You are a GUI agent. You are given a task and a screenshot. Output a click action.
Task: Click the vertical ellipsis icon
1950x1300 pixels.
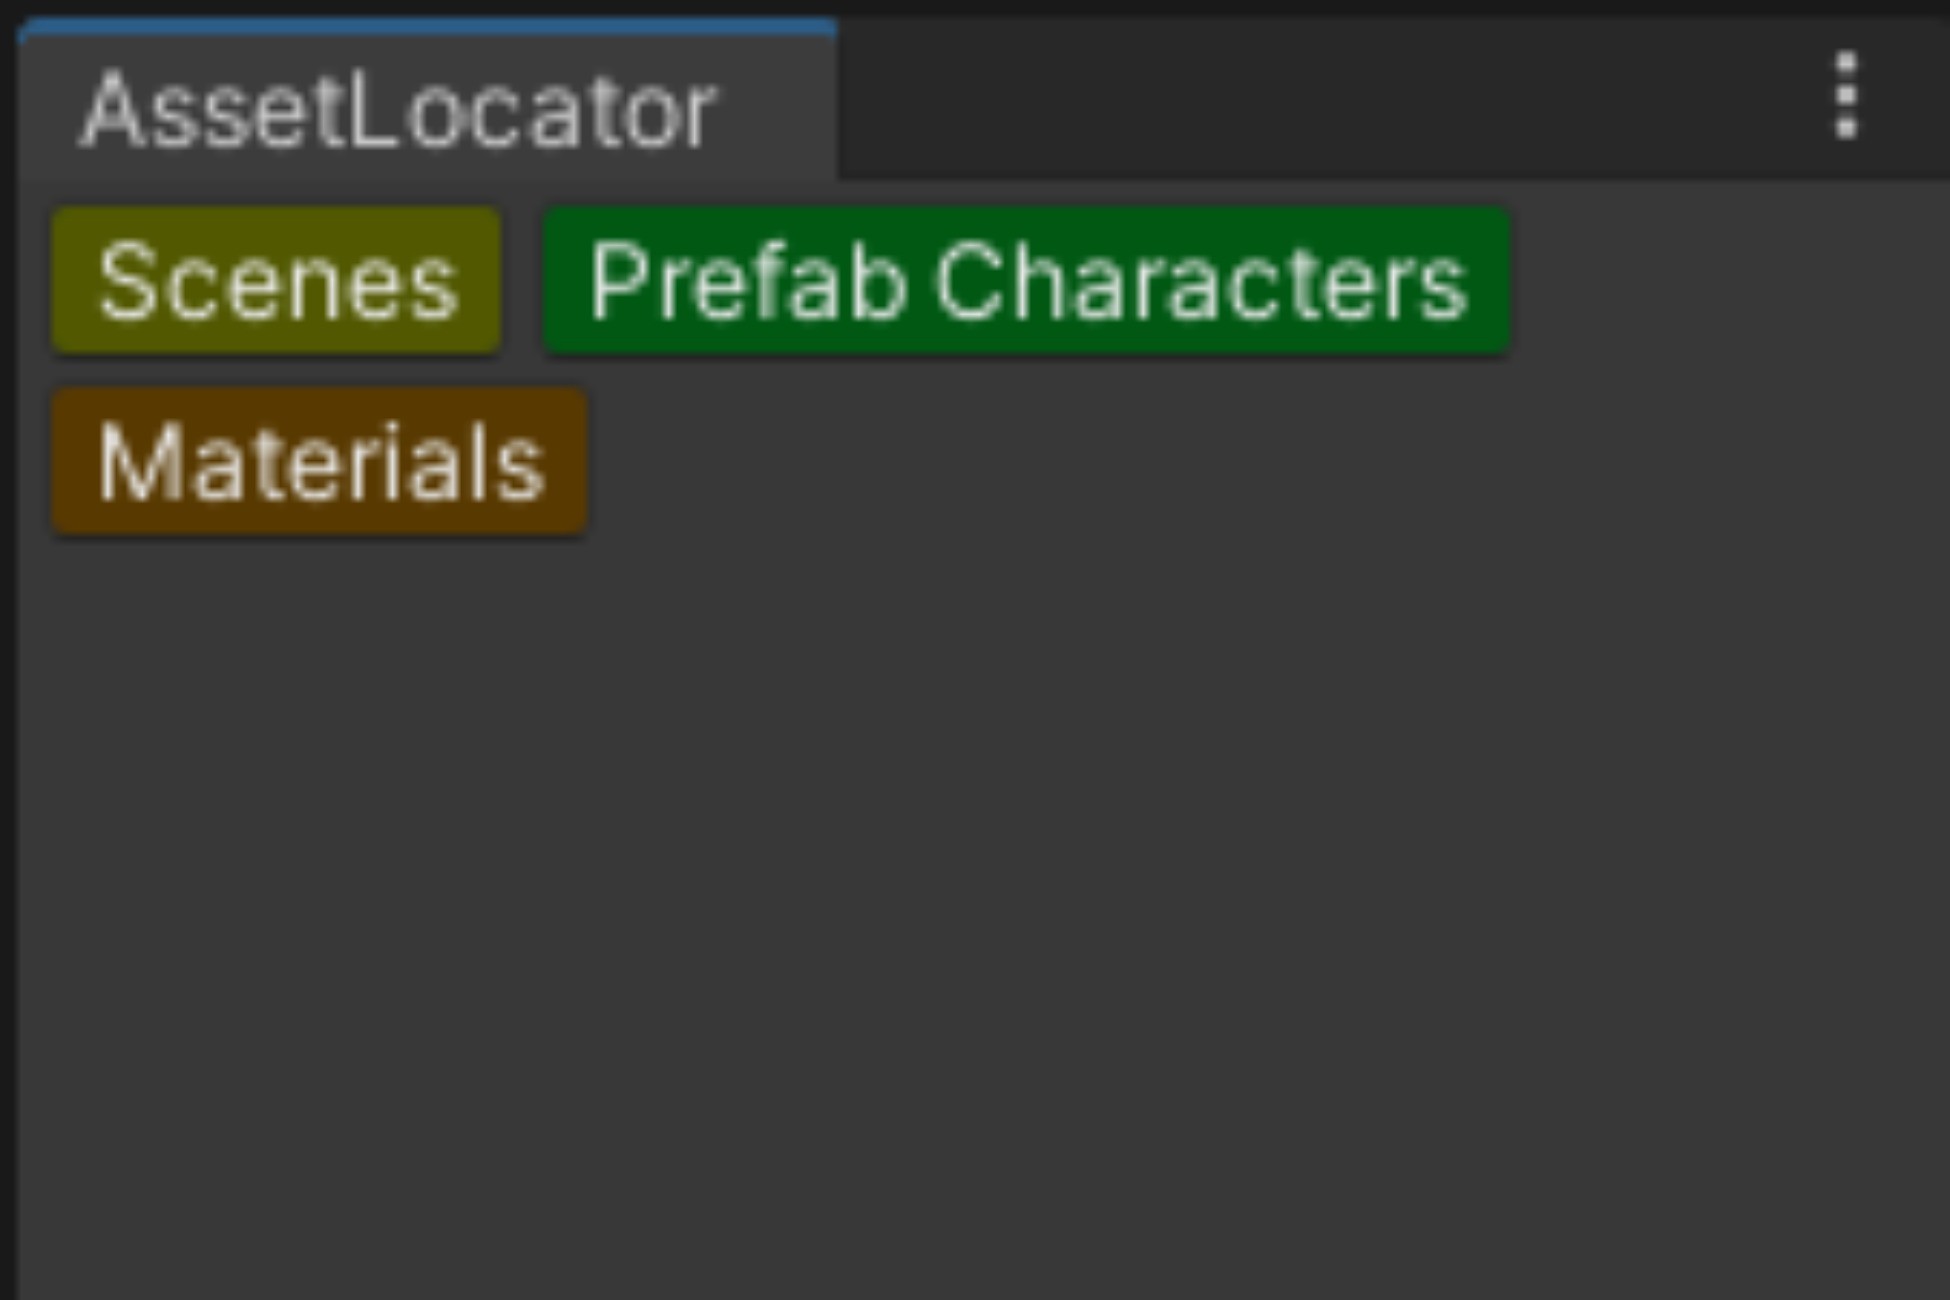(x=1846, y=96)
